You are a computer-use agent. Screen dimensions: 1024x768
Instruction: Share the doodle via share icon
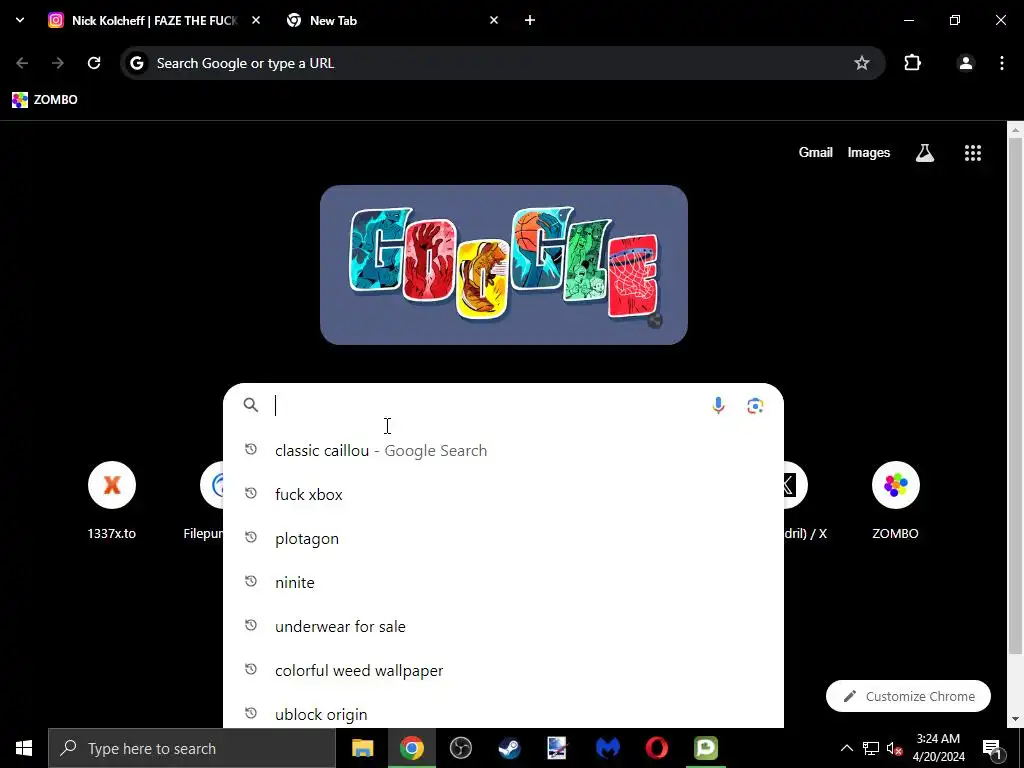coord(655,321)
